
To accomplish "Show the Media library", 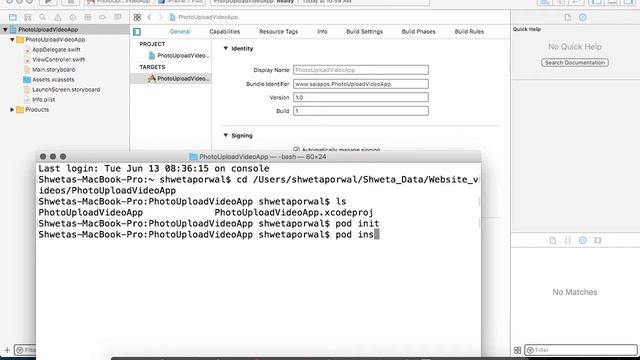I will (598, 240).
